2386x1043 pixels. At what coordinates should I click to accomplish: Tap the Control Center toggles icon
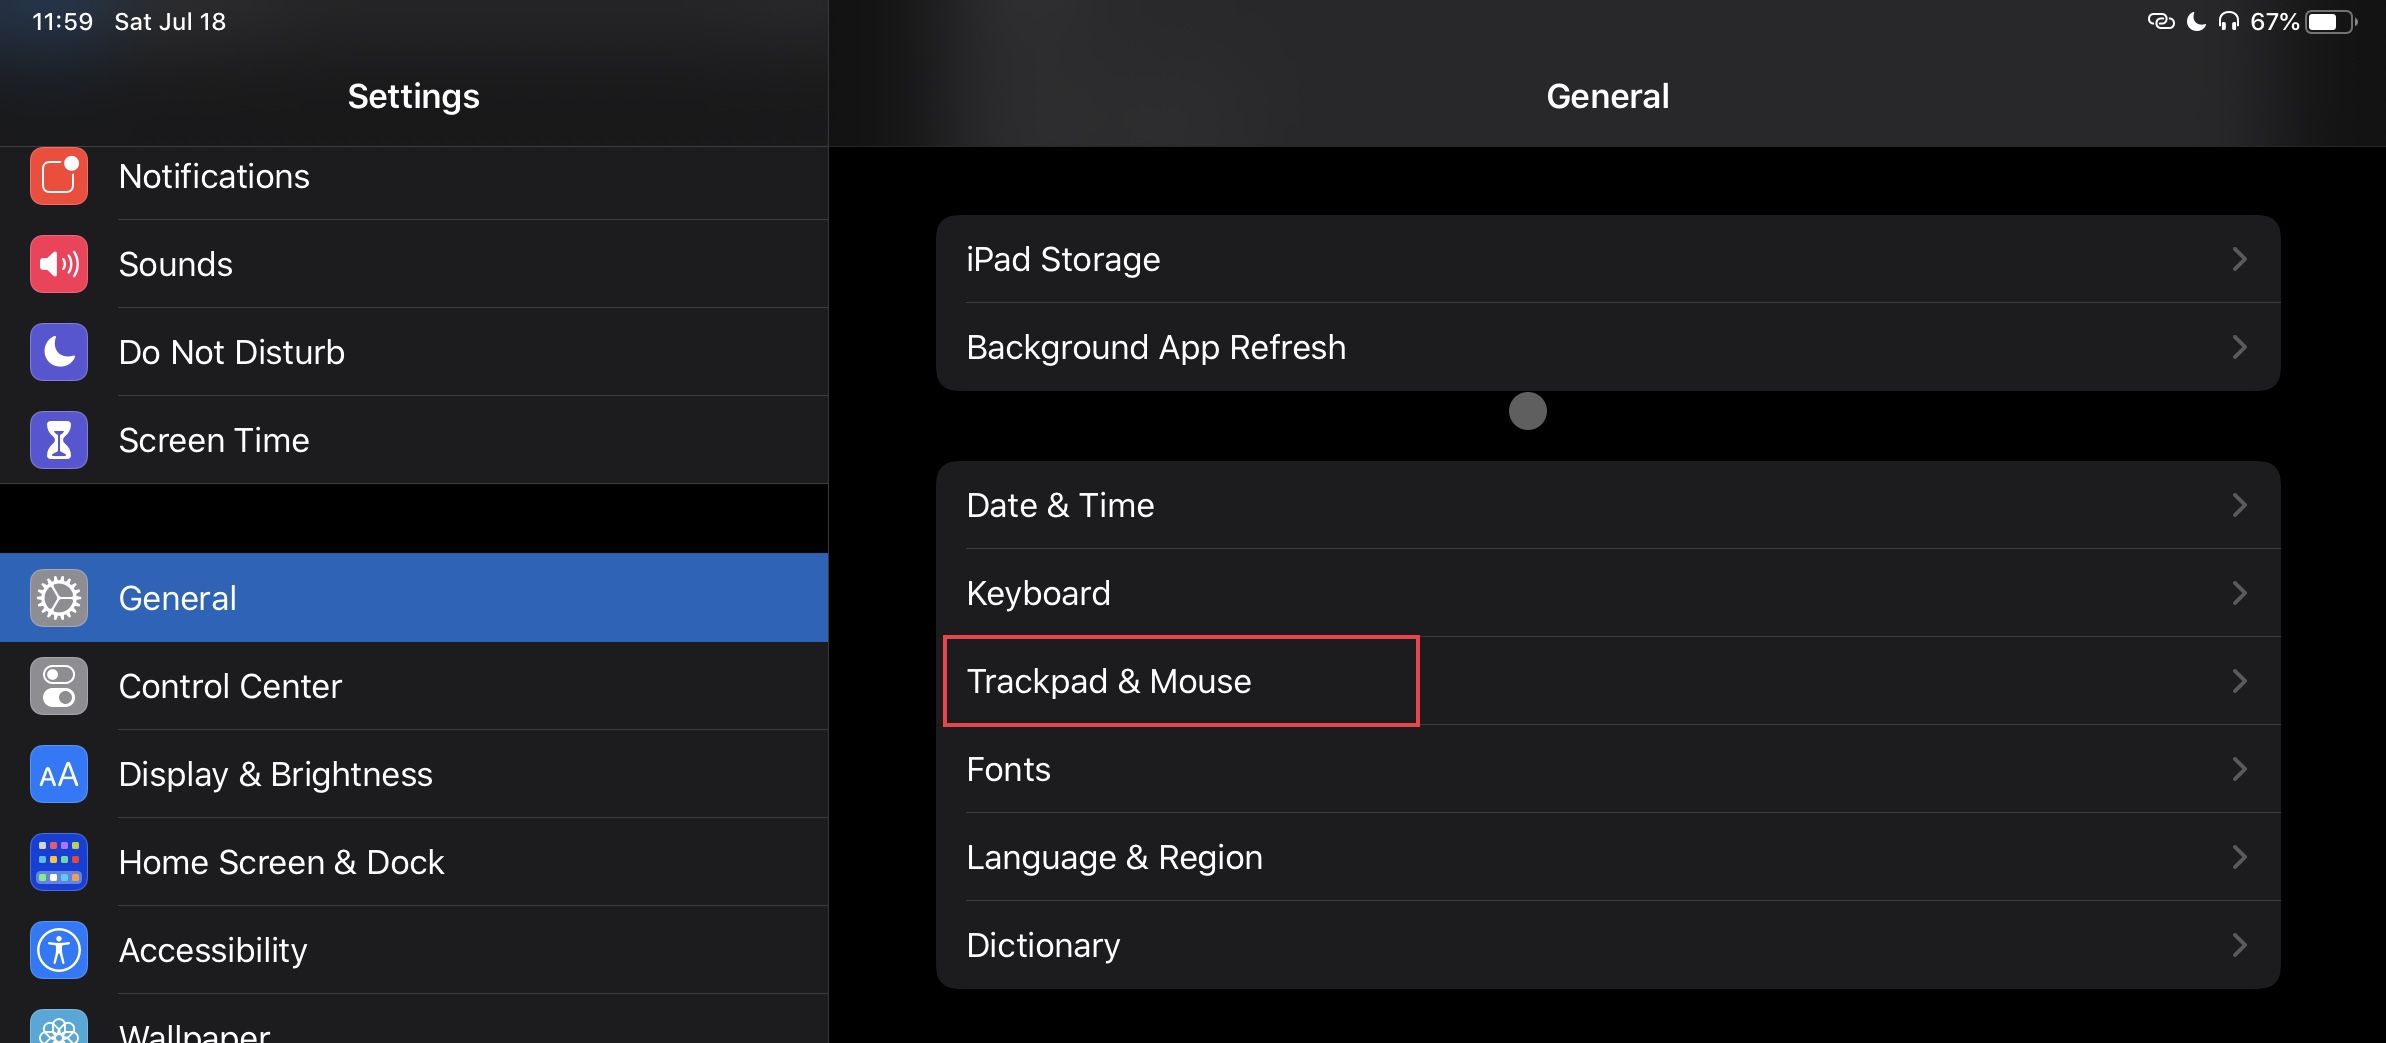pyautogui.click(x=59, y=686)
